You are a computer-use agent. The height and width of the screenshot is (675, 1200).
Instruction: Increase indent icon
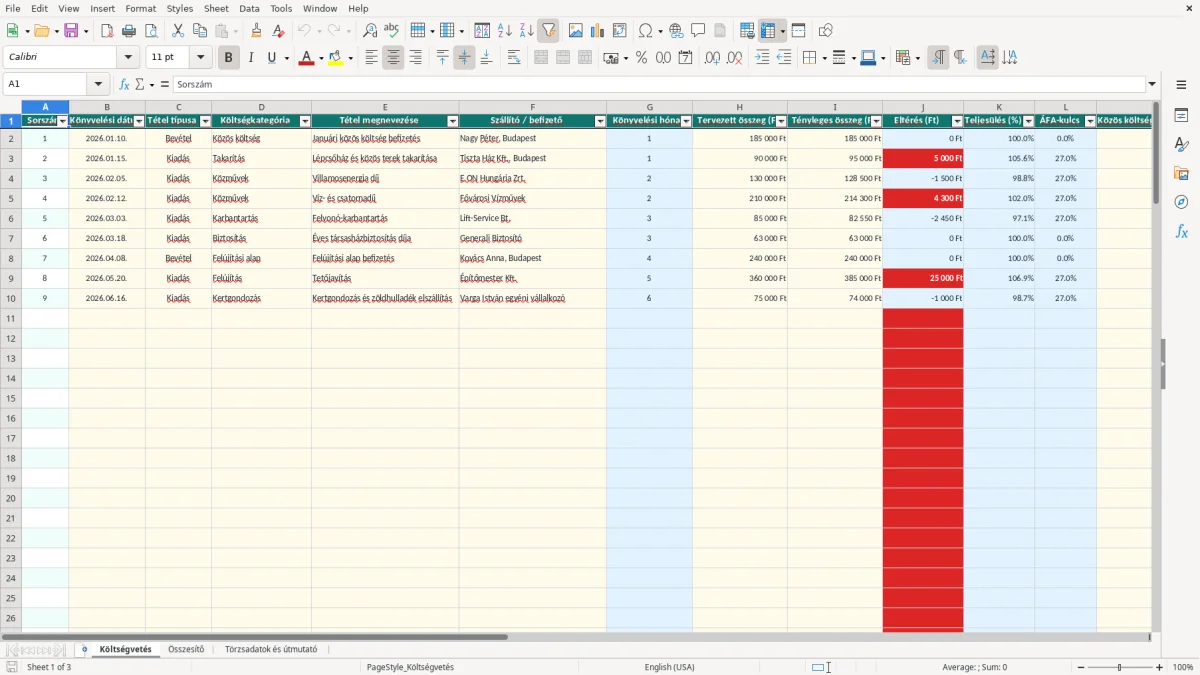761,58
